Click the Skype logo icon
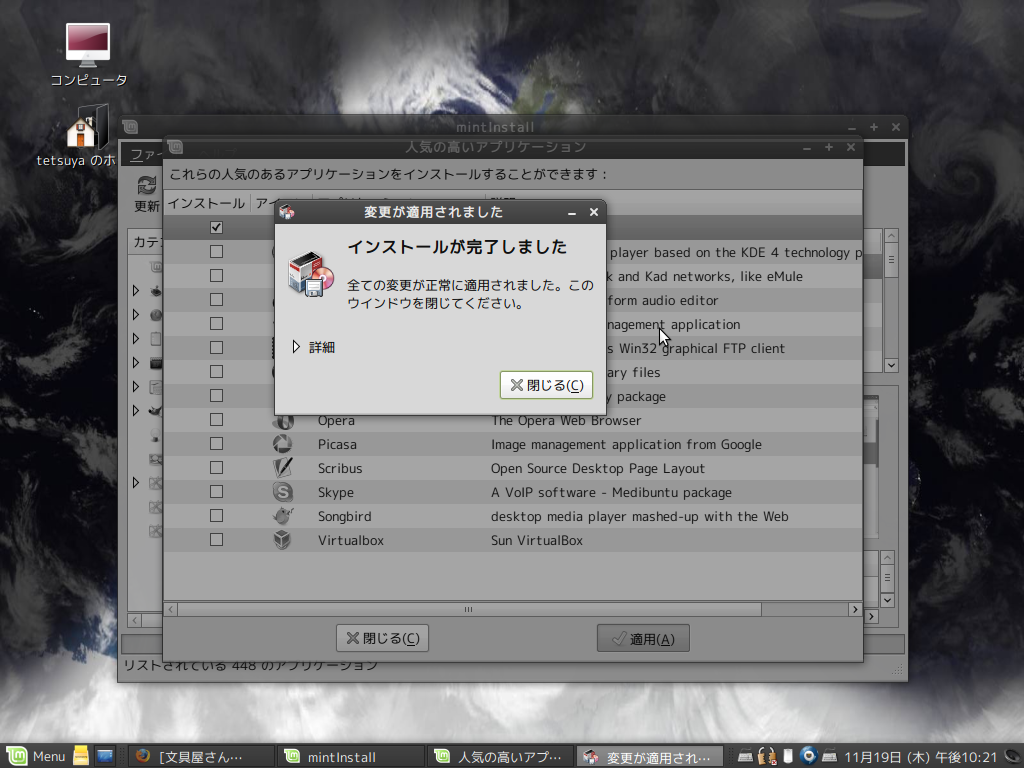Screen dimensions: 1024x768 tap(283, 492)
